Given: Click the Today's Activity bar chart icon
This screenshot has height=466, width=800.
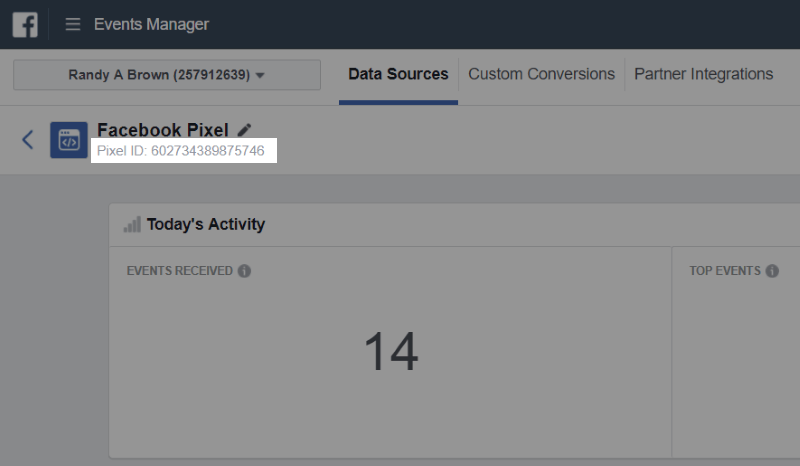Looking at the screenshot, I should tap(132, 225).
